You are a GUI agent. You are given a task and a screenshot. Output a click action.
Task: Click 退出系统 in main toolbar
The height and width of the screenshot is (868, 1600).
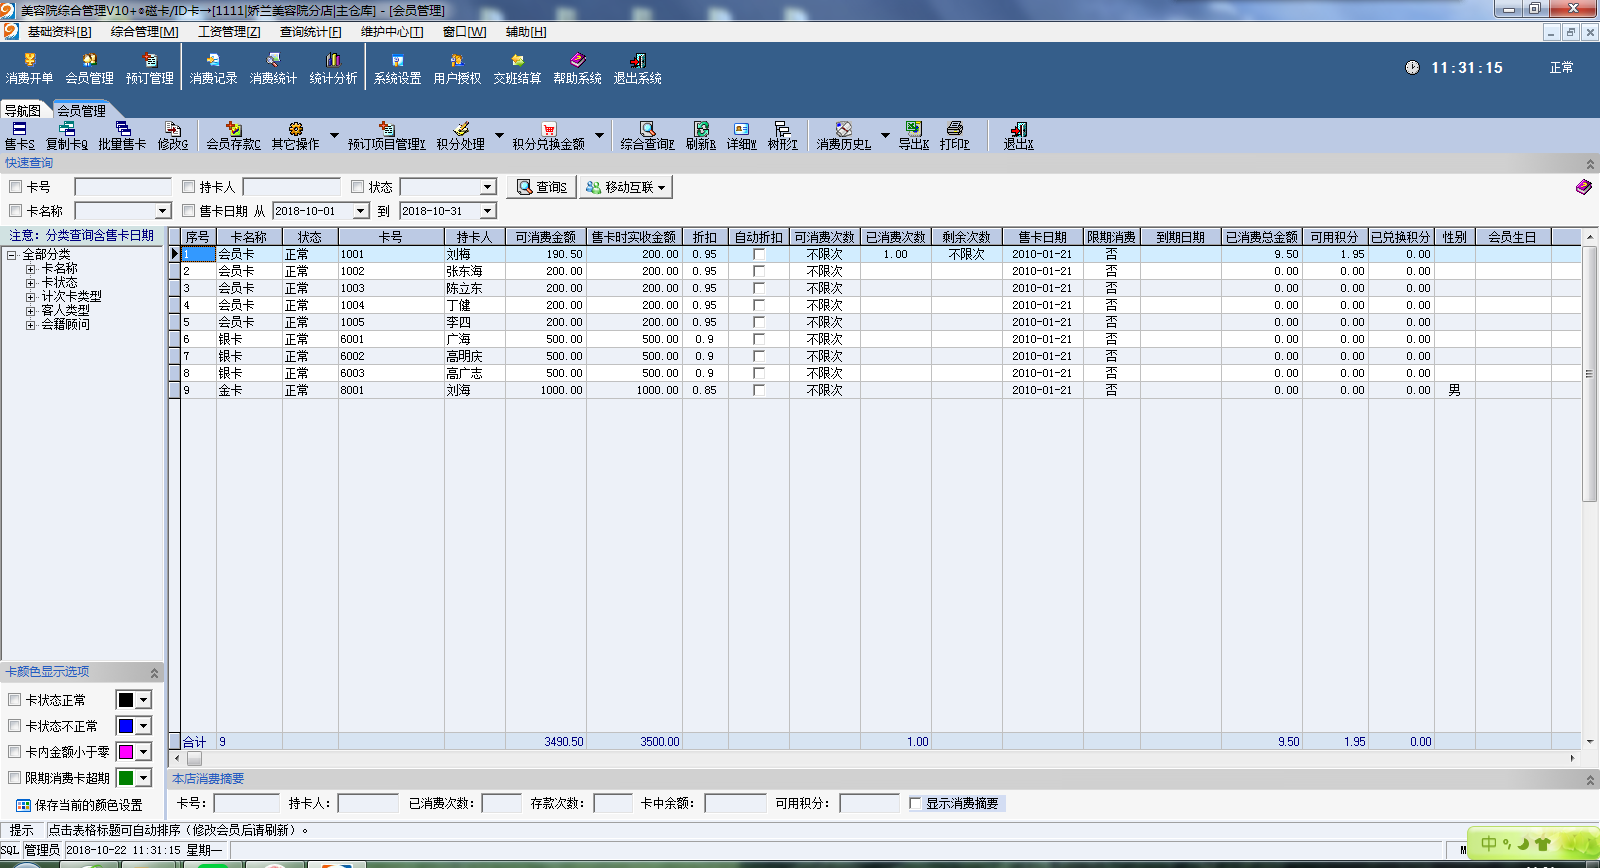(638, 68)
